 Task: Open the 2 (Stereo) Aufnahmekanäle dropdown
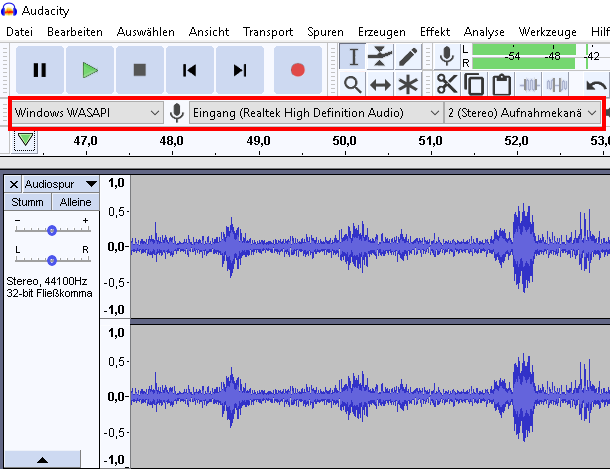click(522, 113)
